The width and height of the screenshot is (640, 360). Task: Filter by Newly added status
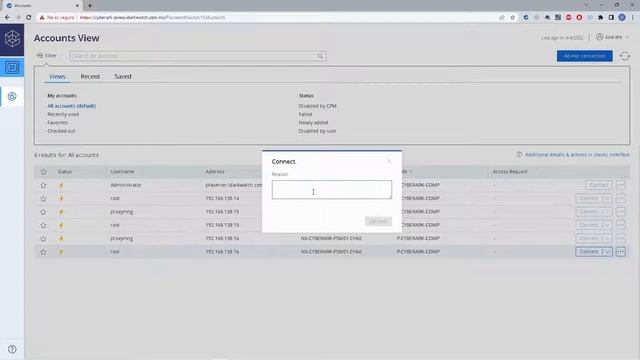coord(313,123)
